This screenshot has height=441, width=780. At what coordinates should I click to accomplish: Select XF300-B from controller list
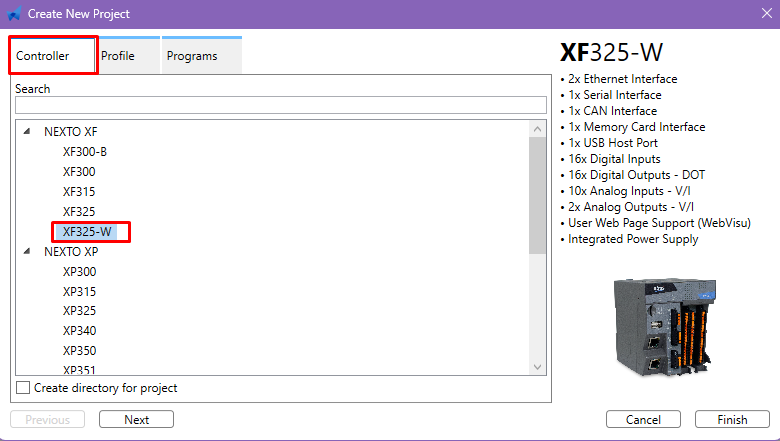85,152
